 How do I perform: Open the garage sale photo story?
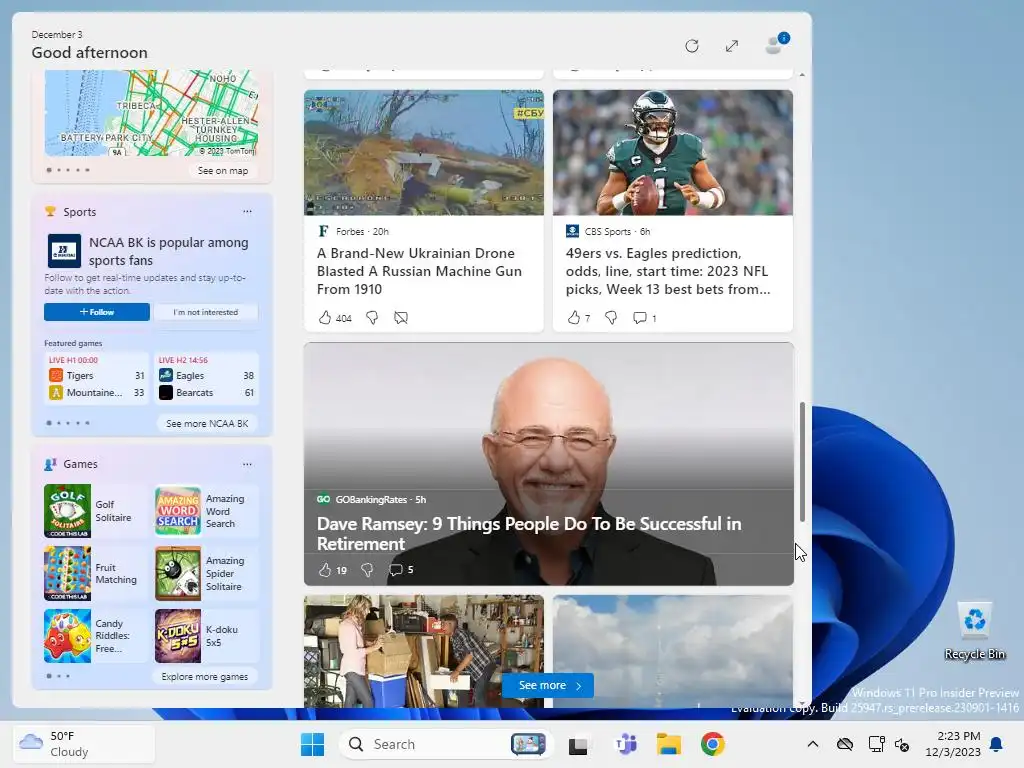click(x=424, y=651)
